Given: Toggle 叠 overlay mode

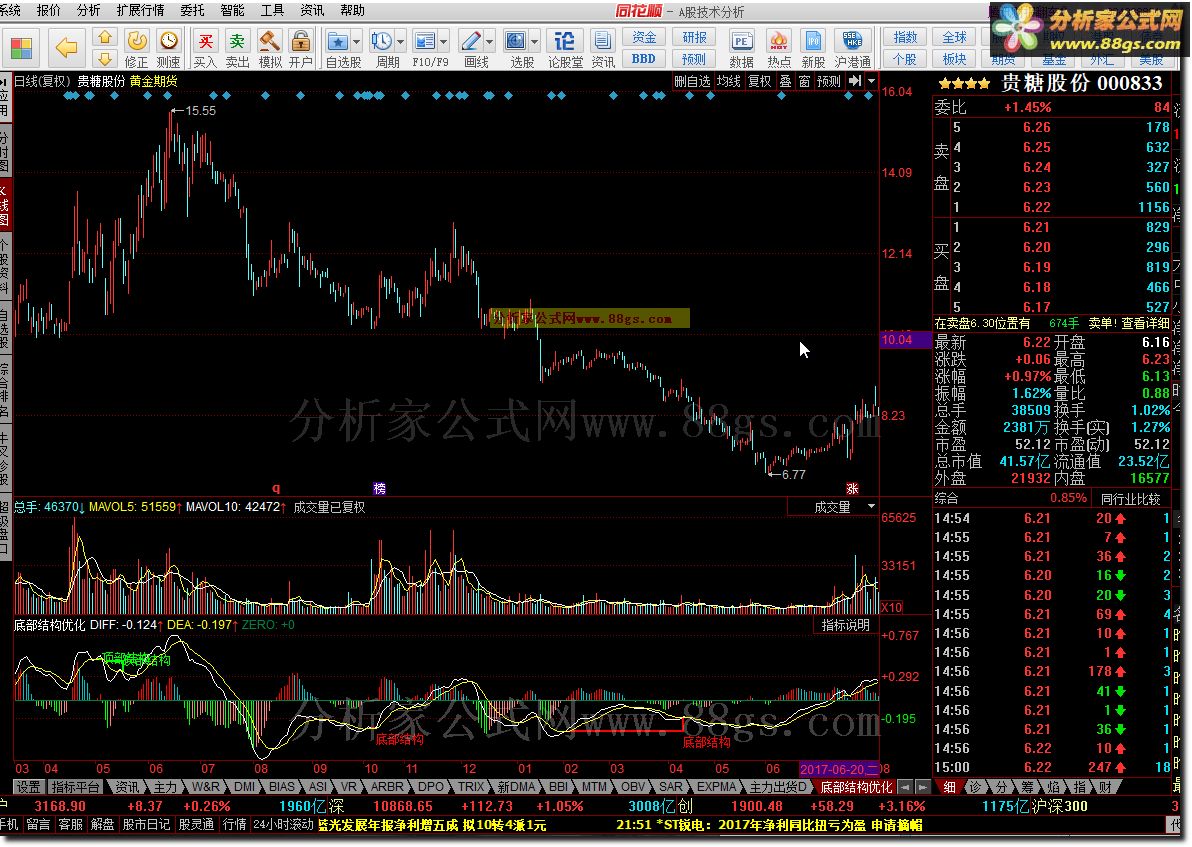Looking at the screenshot, I should click(785, 81).
